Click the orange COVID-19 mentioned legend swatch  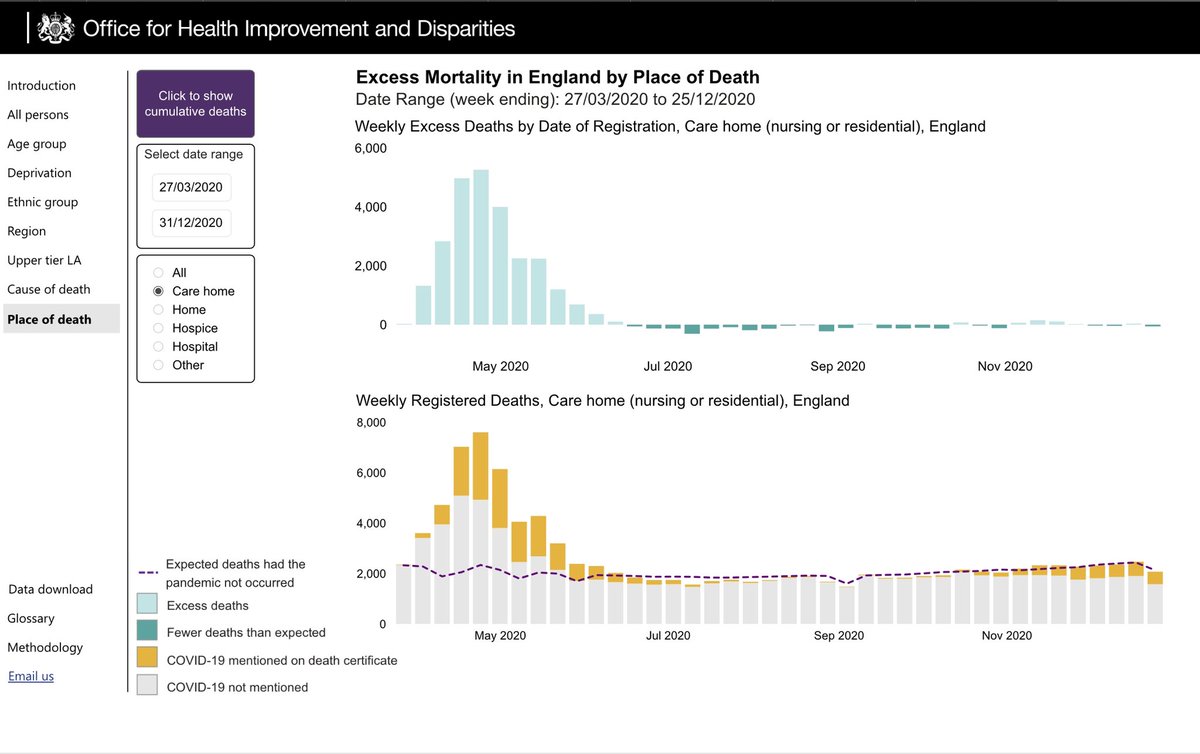[147, 657]
